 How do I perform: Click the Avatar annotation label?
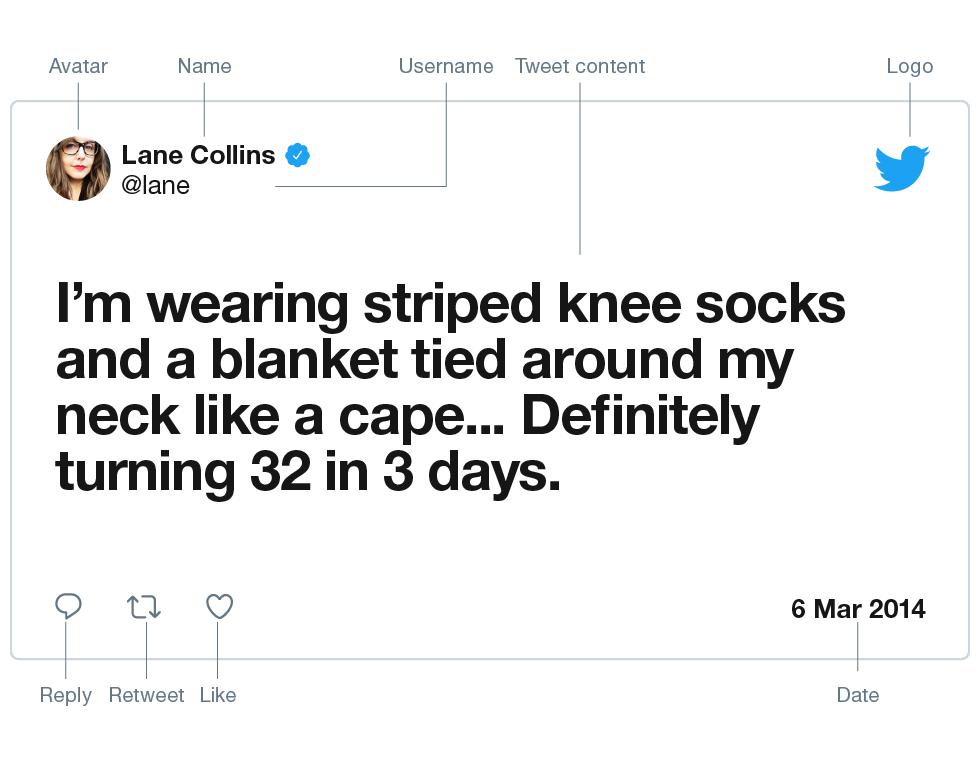tap(78, 66)
